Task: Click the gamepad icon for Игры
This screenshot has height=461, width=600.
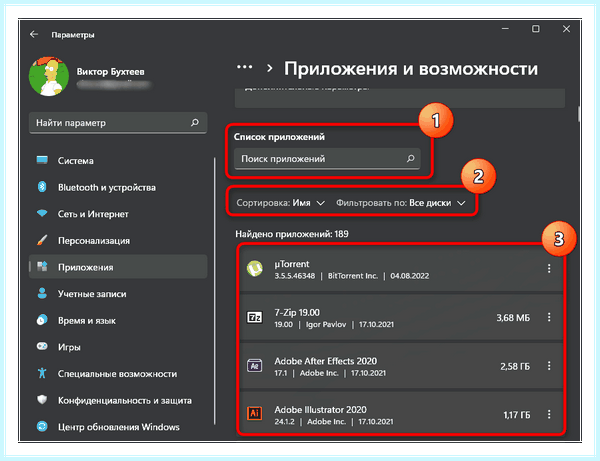Action: (42, 346)
